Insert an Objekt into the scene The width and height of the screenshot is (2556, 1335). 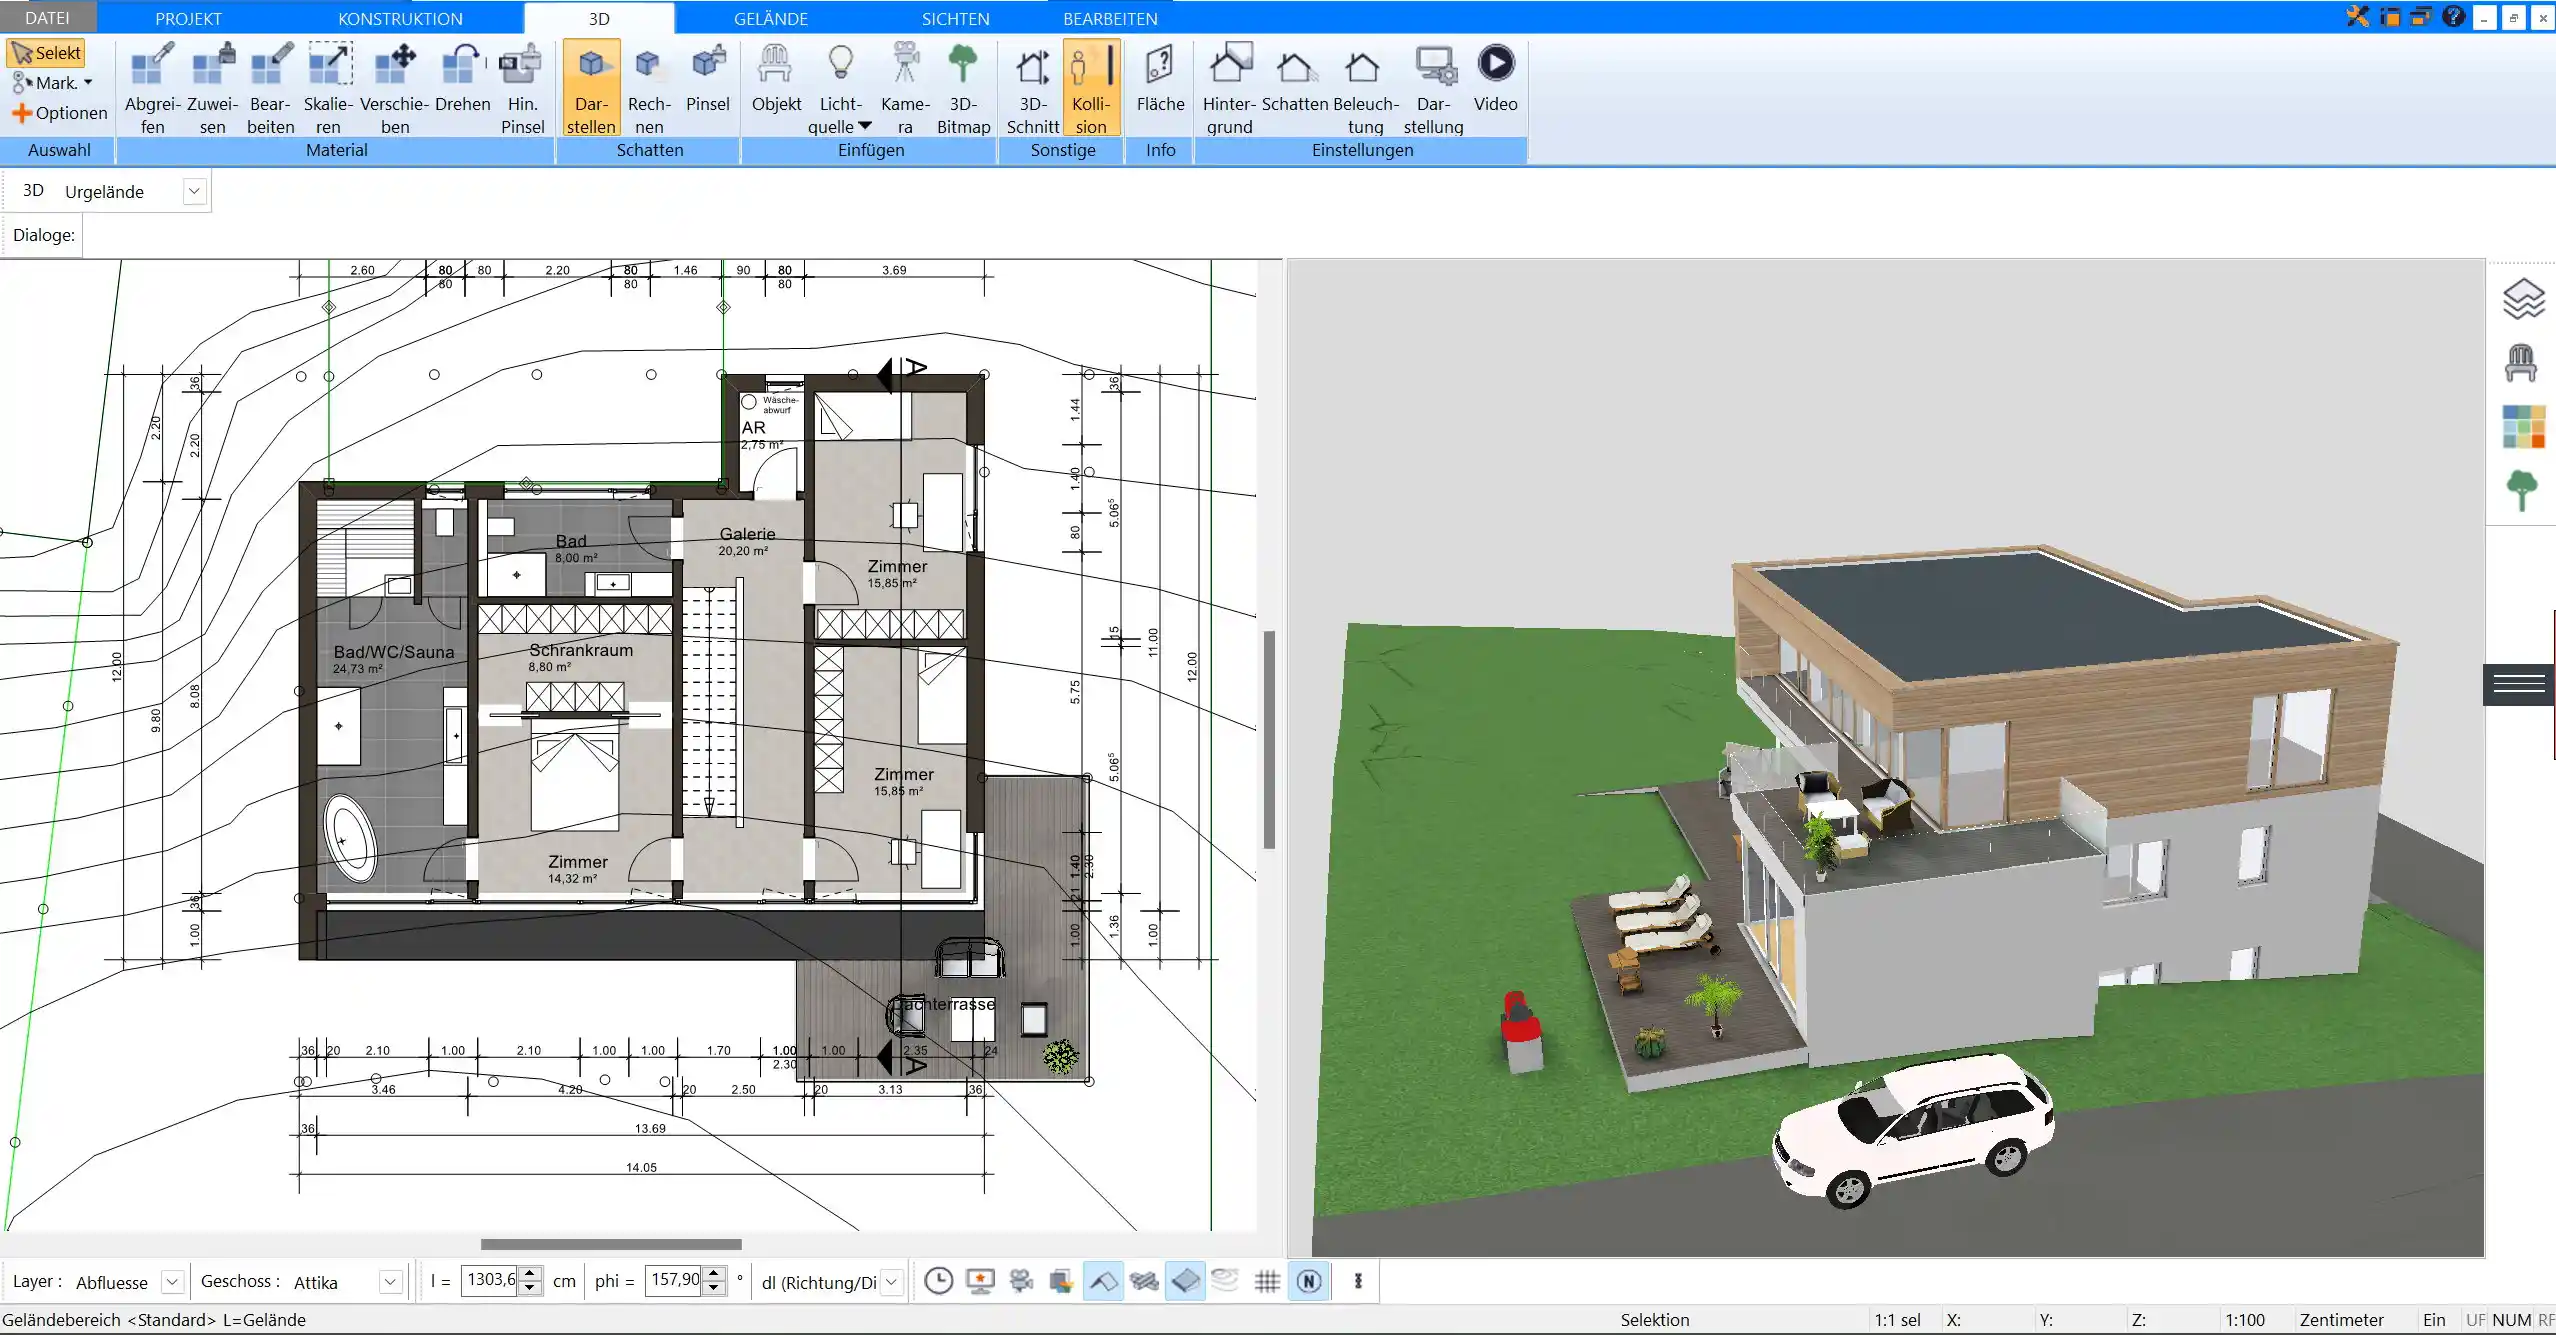[x=776, y=78]
